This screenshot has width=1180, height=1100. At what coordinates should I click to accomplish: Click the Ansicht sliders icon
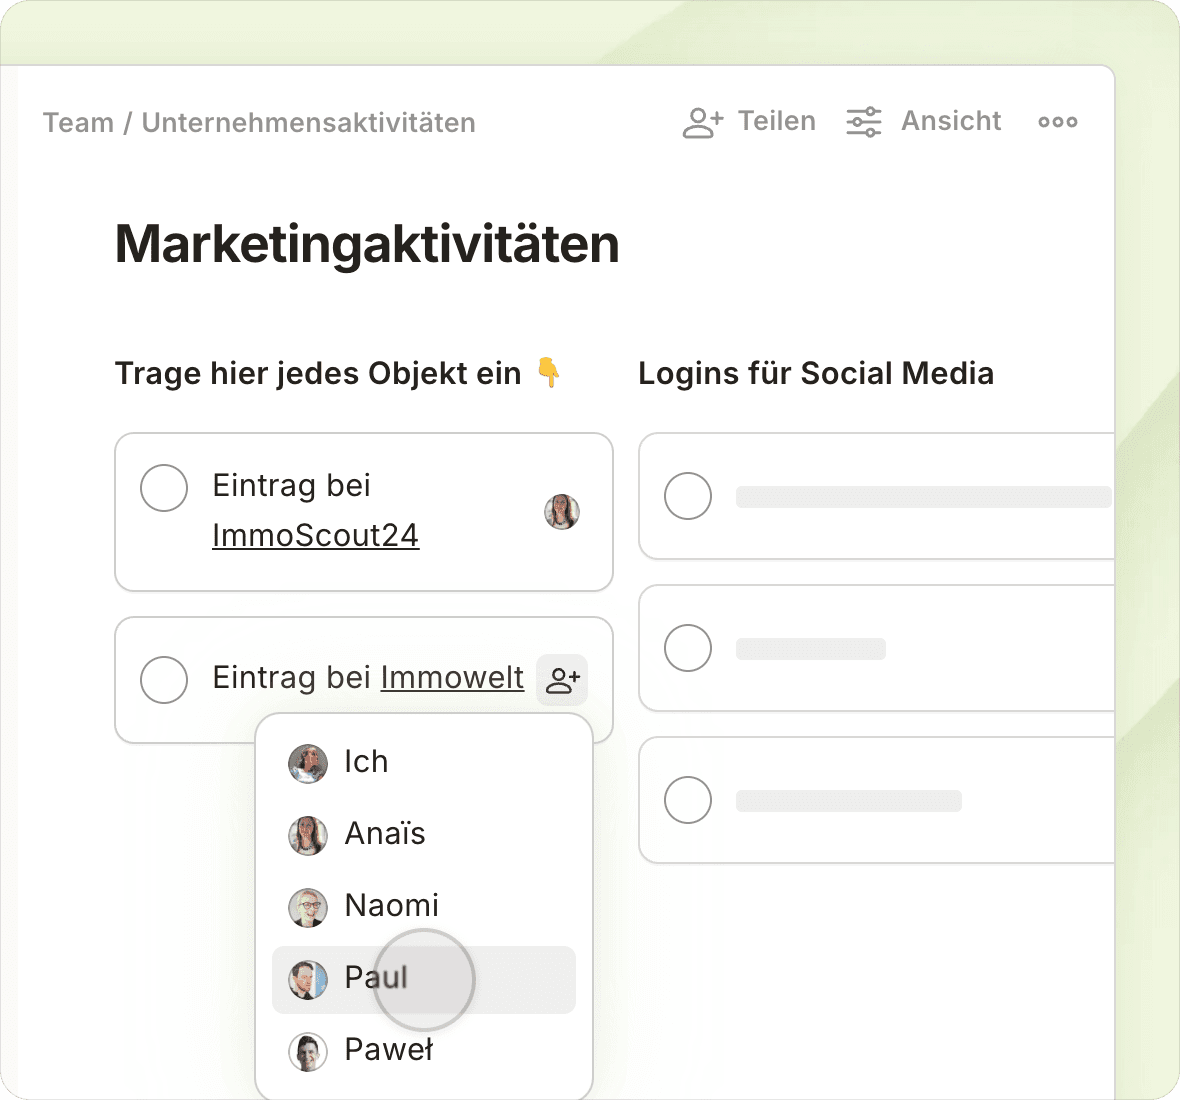tap(864, 122)
